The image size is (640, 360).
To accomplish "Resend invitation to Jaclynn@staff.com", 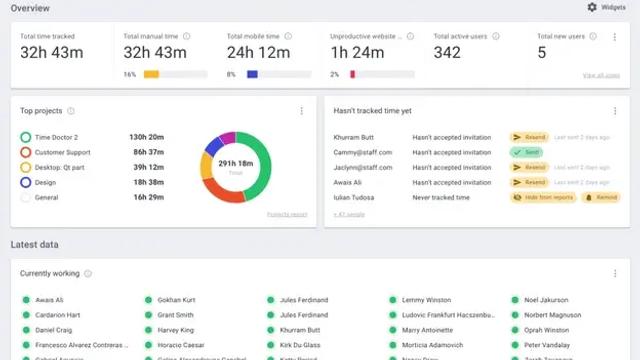I will point(529,167).
